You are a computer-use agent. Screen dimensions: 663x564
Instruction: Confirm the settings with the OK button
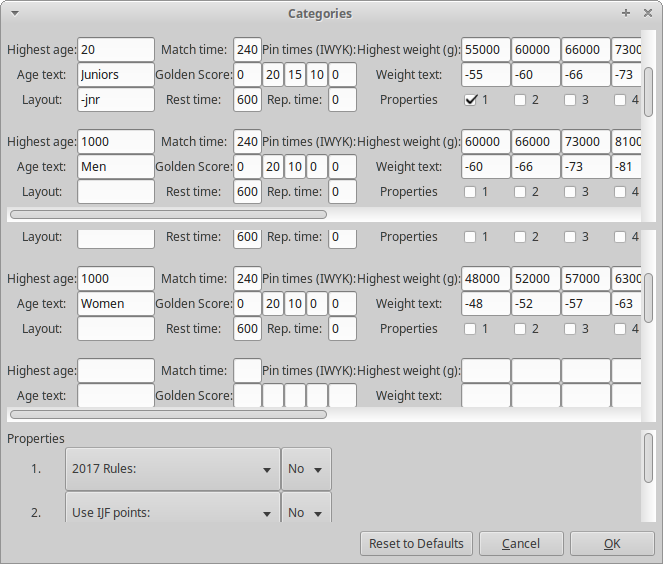612,544
